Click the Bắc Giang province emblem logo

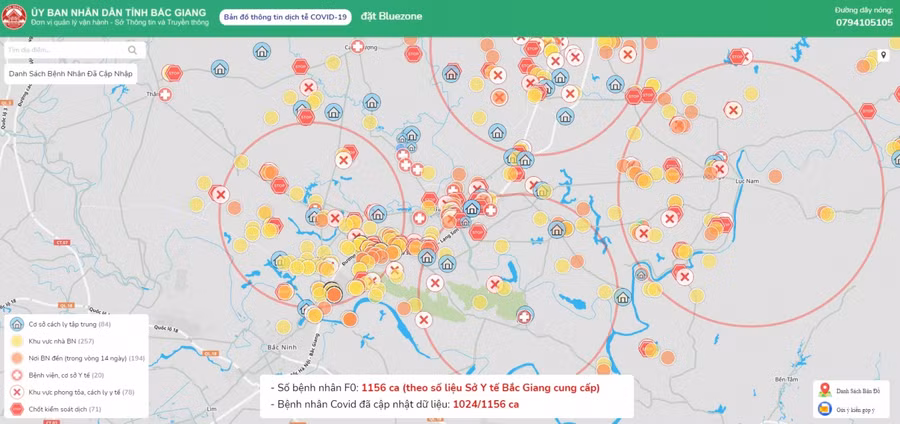point(13,16)
